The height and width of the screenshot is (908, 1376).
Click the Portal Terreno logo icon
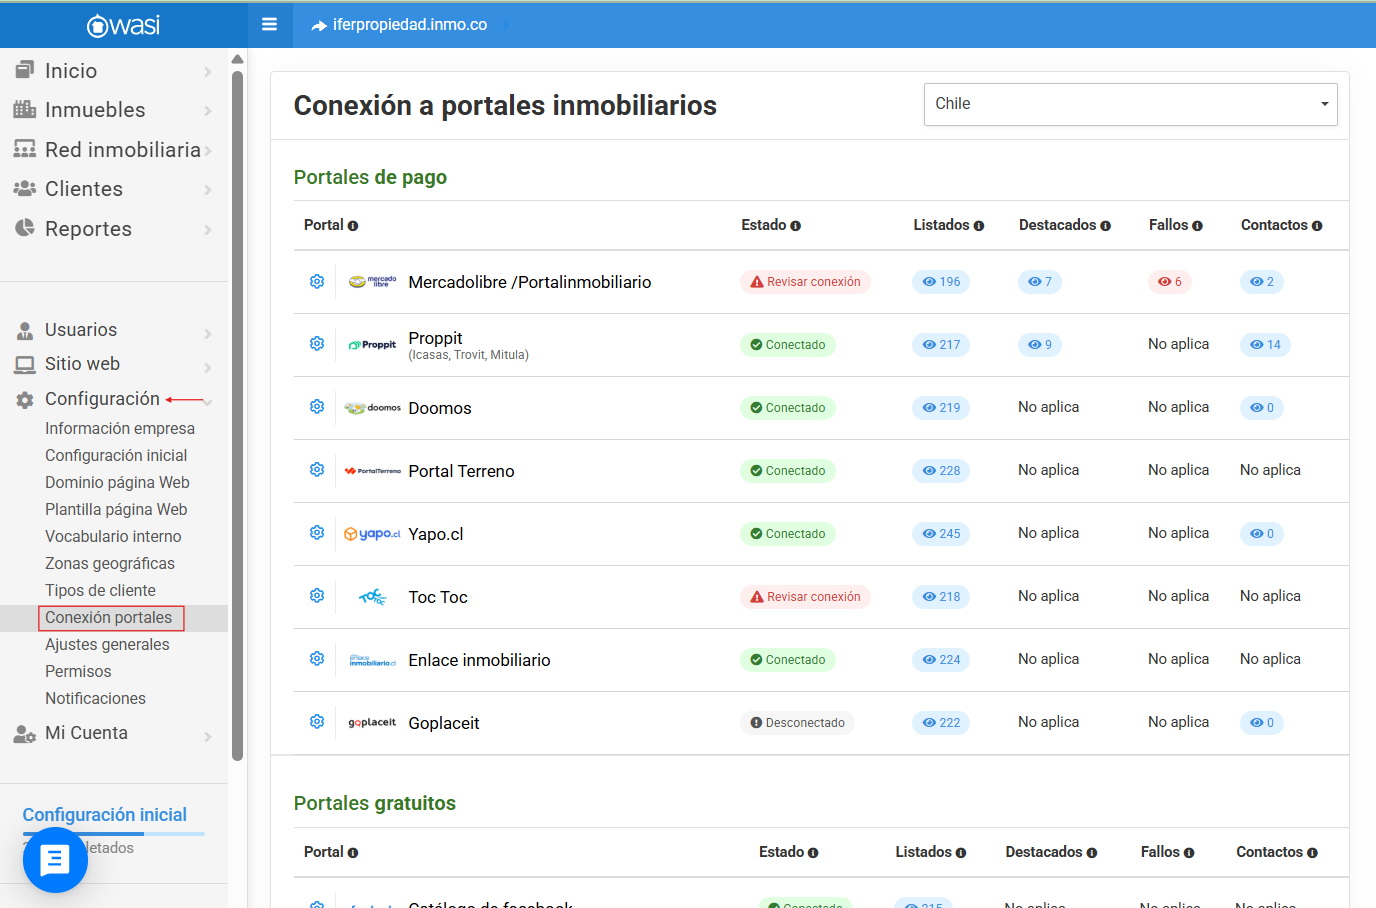pos(372,471)
